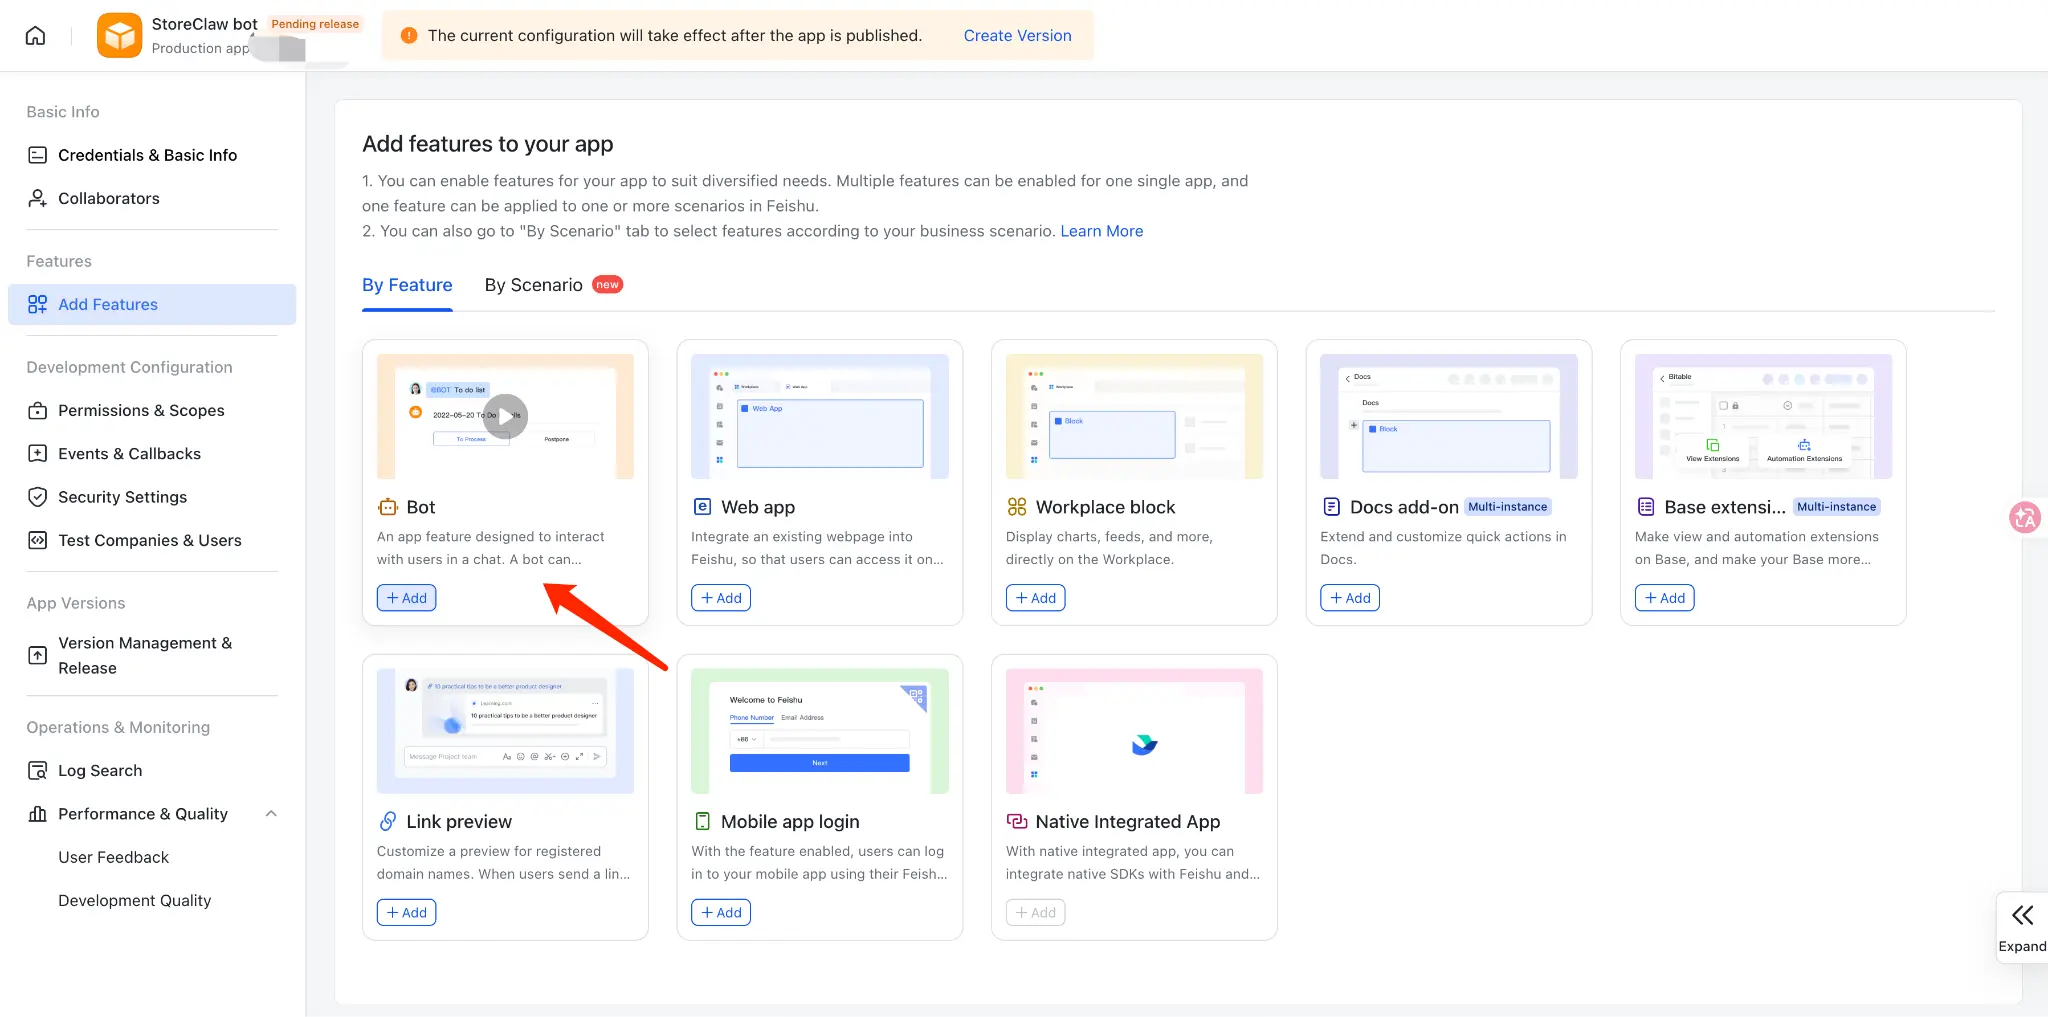Open the StoreClaw bot app logo
The height and width of the screenshot is (1017, 2048).
pos(119,36)
